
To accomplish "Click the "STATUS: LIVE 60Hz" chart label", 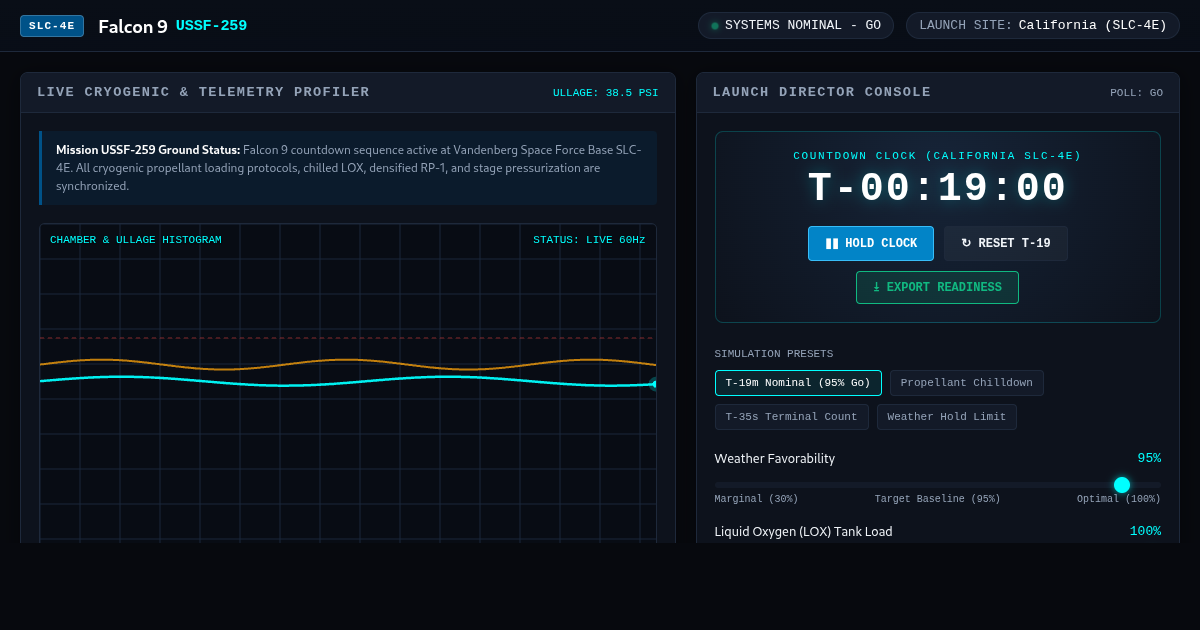I will (x=589, y=240).
